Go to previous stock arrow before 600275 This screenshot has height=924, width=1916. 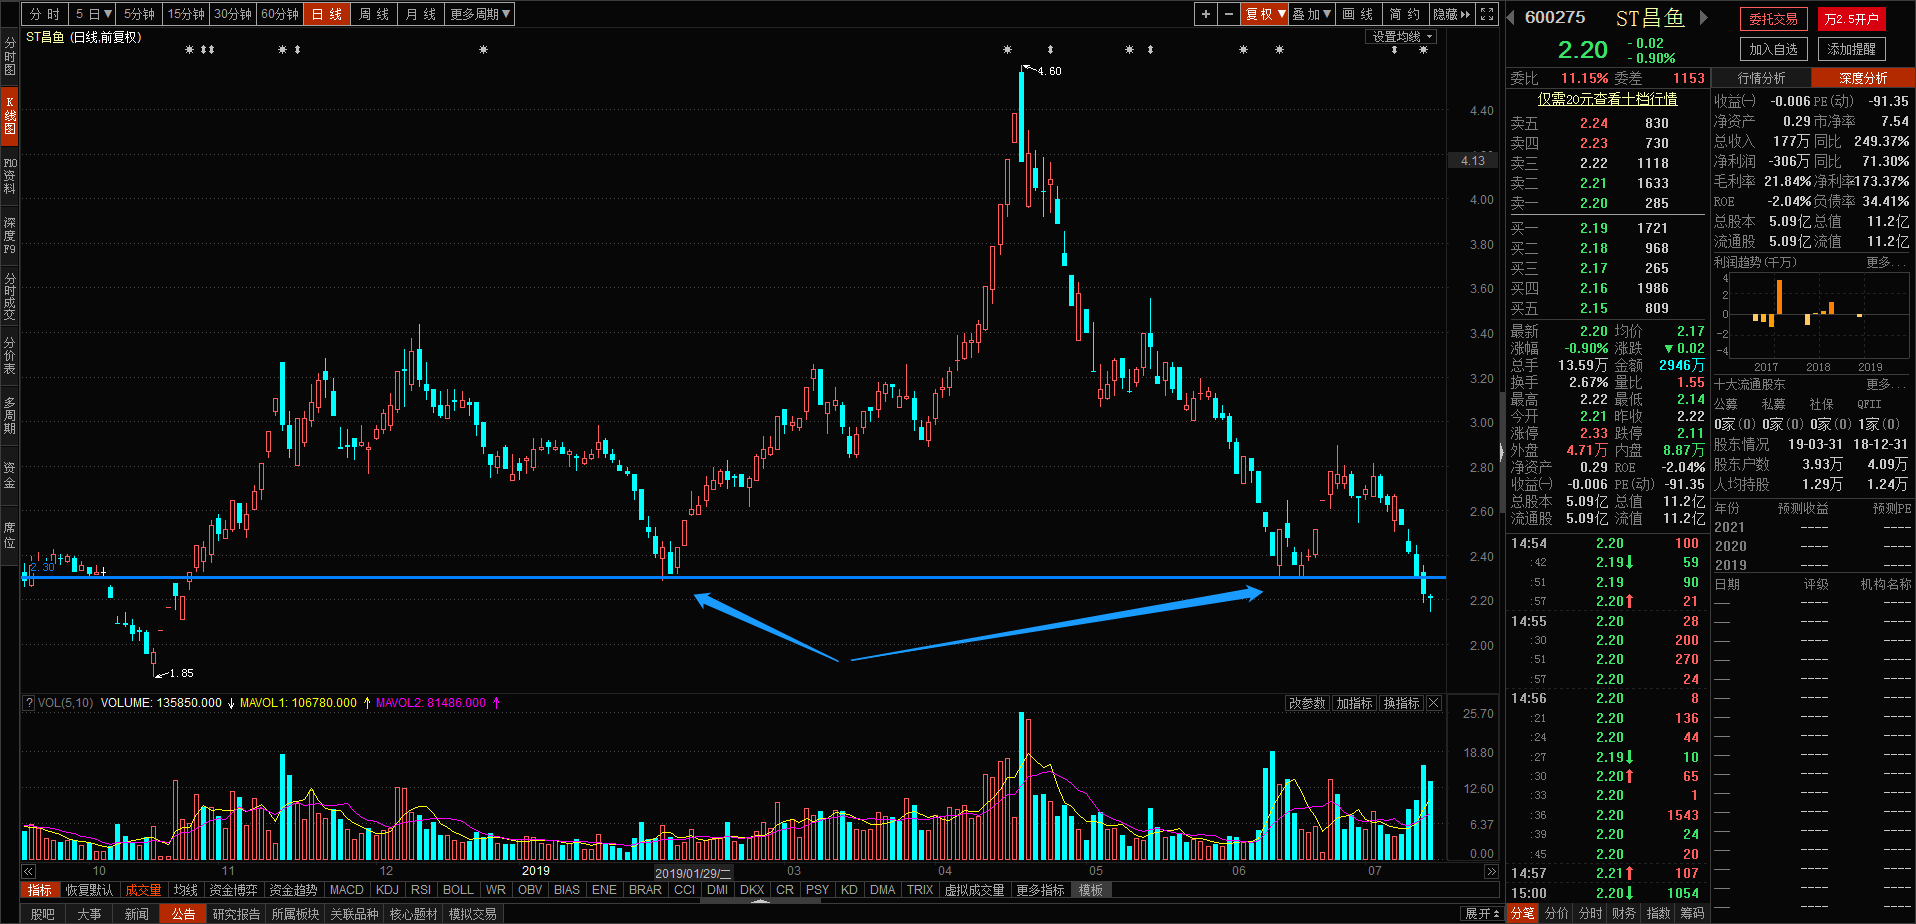pyautogui.click(x=1511, y=17)
